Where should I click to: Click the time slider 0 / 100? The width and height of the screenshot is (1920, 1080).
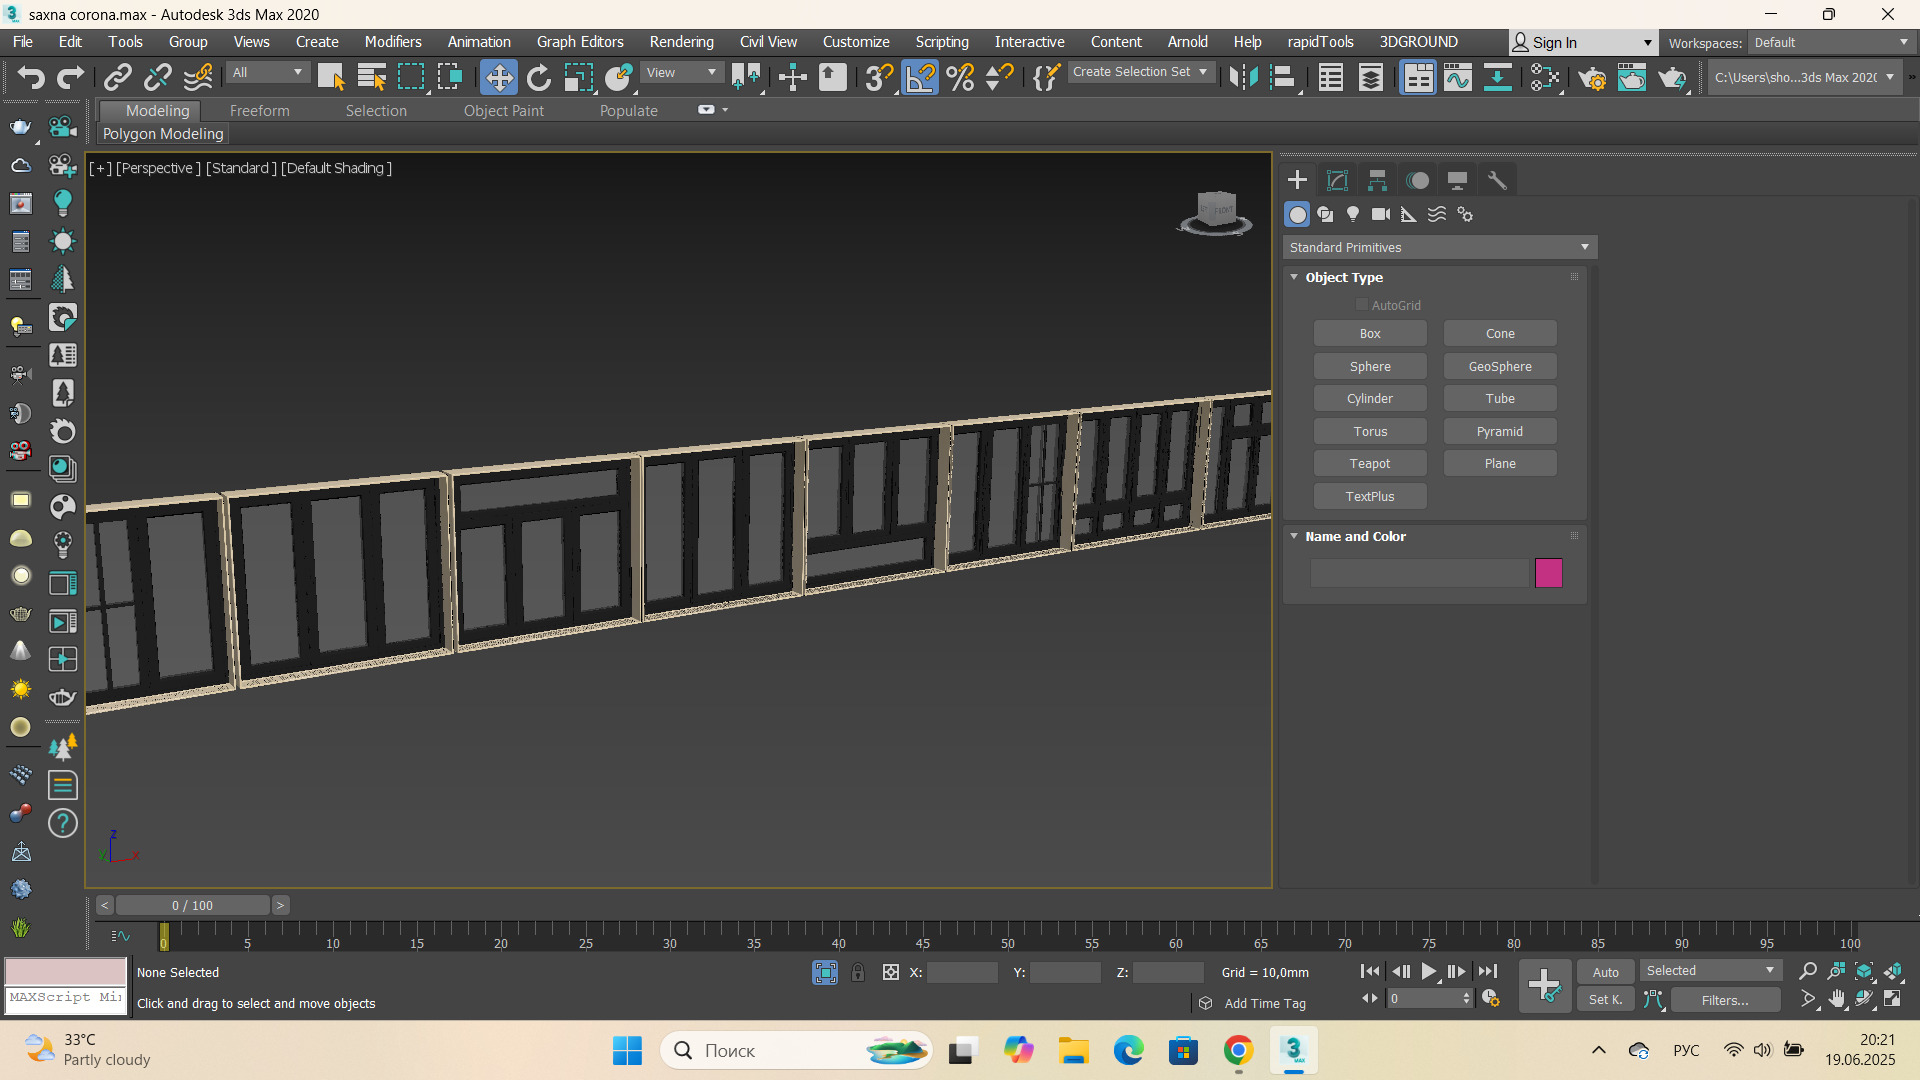point(192,905)
